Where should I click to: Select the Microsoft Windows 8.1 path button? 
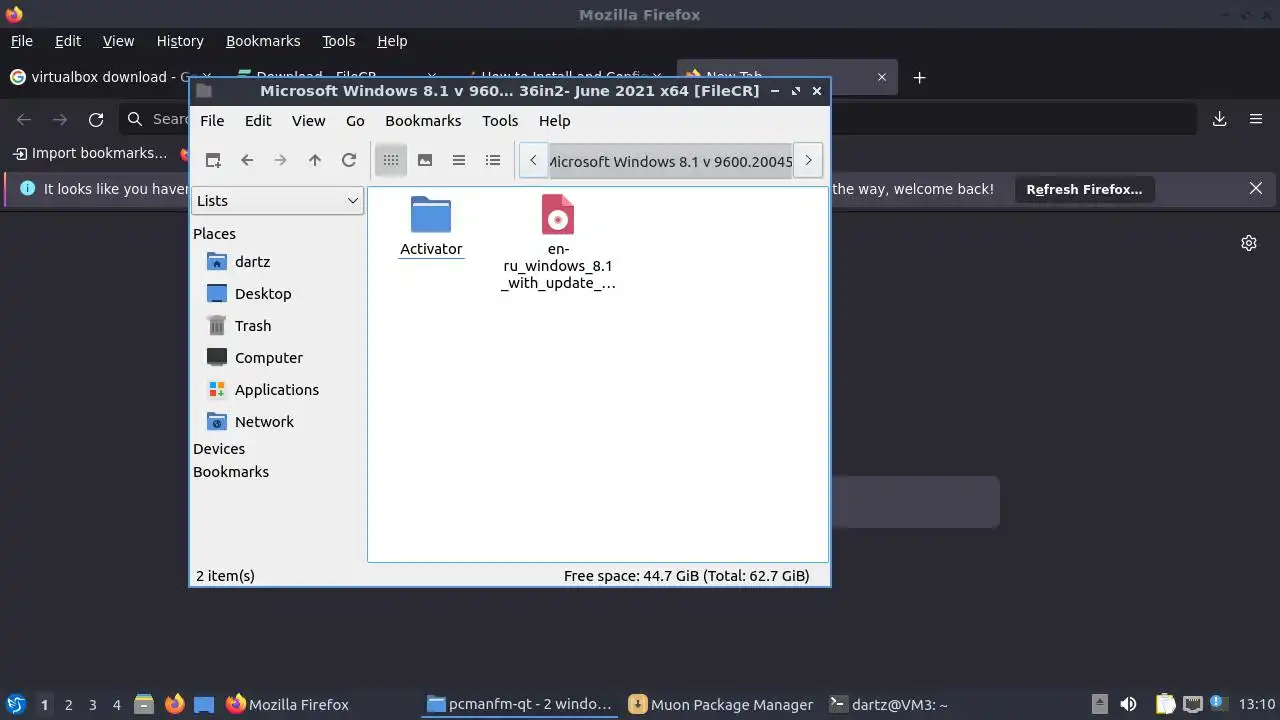coord(670,161)
